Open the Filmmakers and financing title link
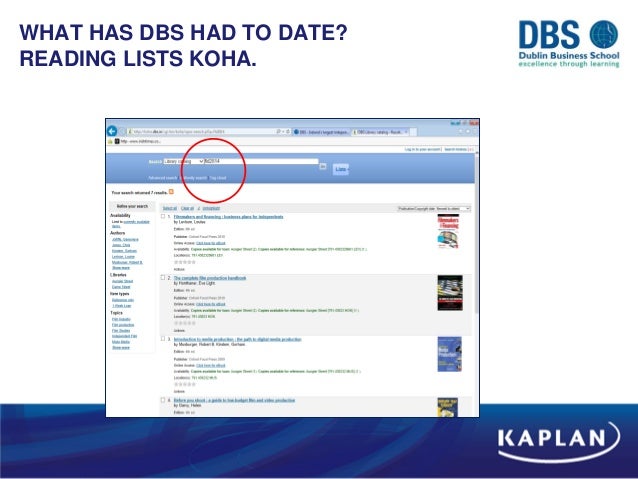Viewport: 638px width, 479px height. (228, 217)
